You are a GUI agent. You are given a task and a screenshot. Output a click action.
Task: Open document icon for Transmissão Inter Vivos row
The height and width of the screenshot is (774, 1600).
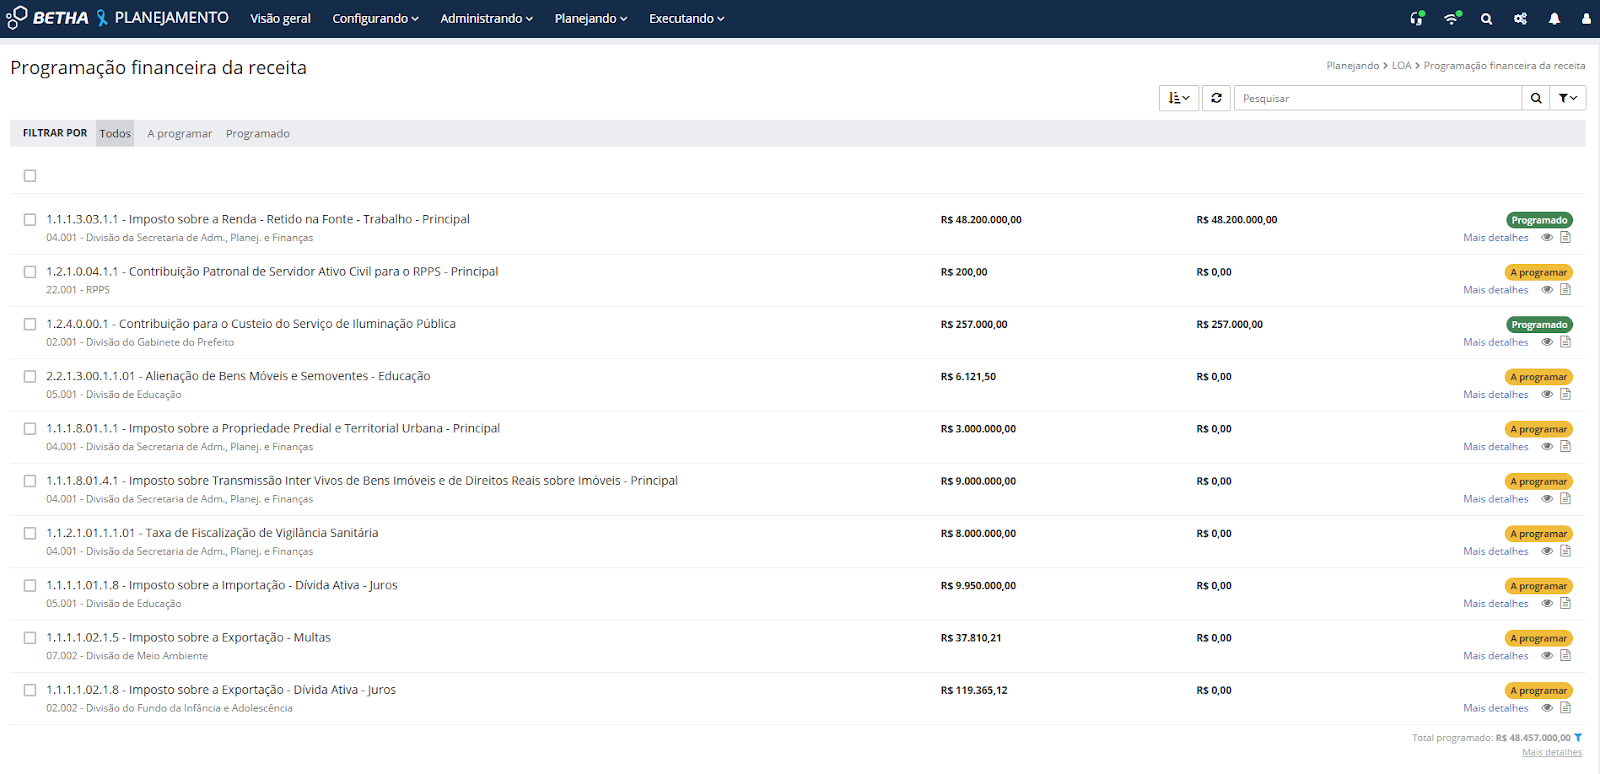1566,498
